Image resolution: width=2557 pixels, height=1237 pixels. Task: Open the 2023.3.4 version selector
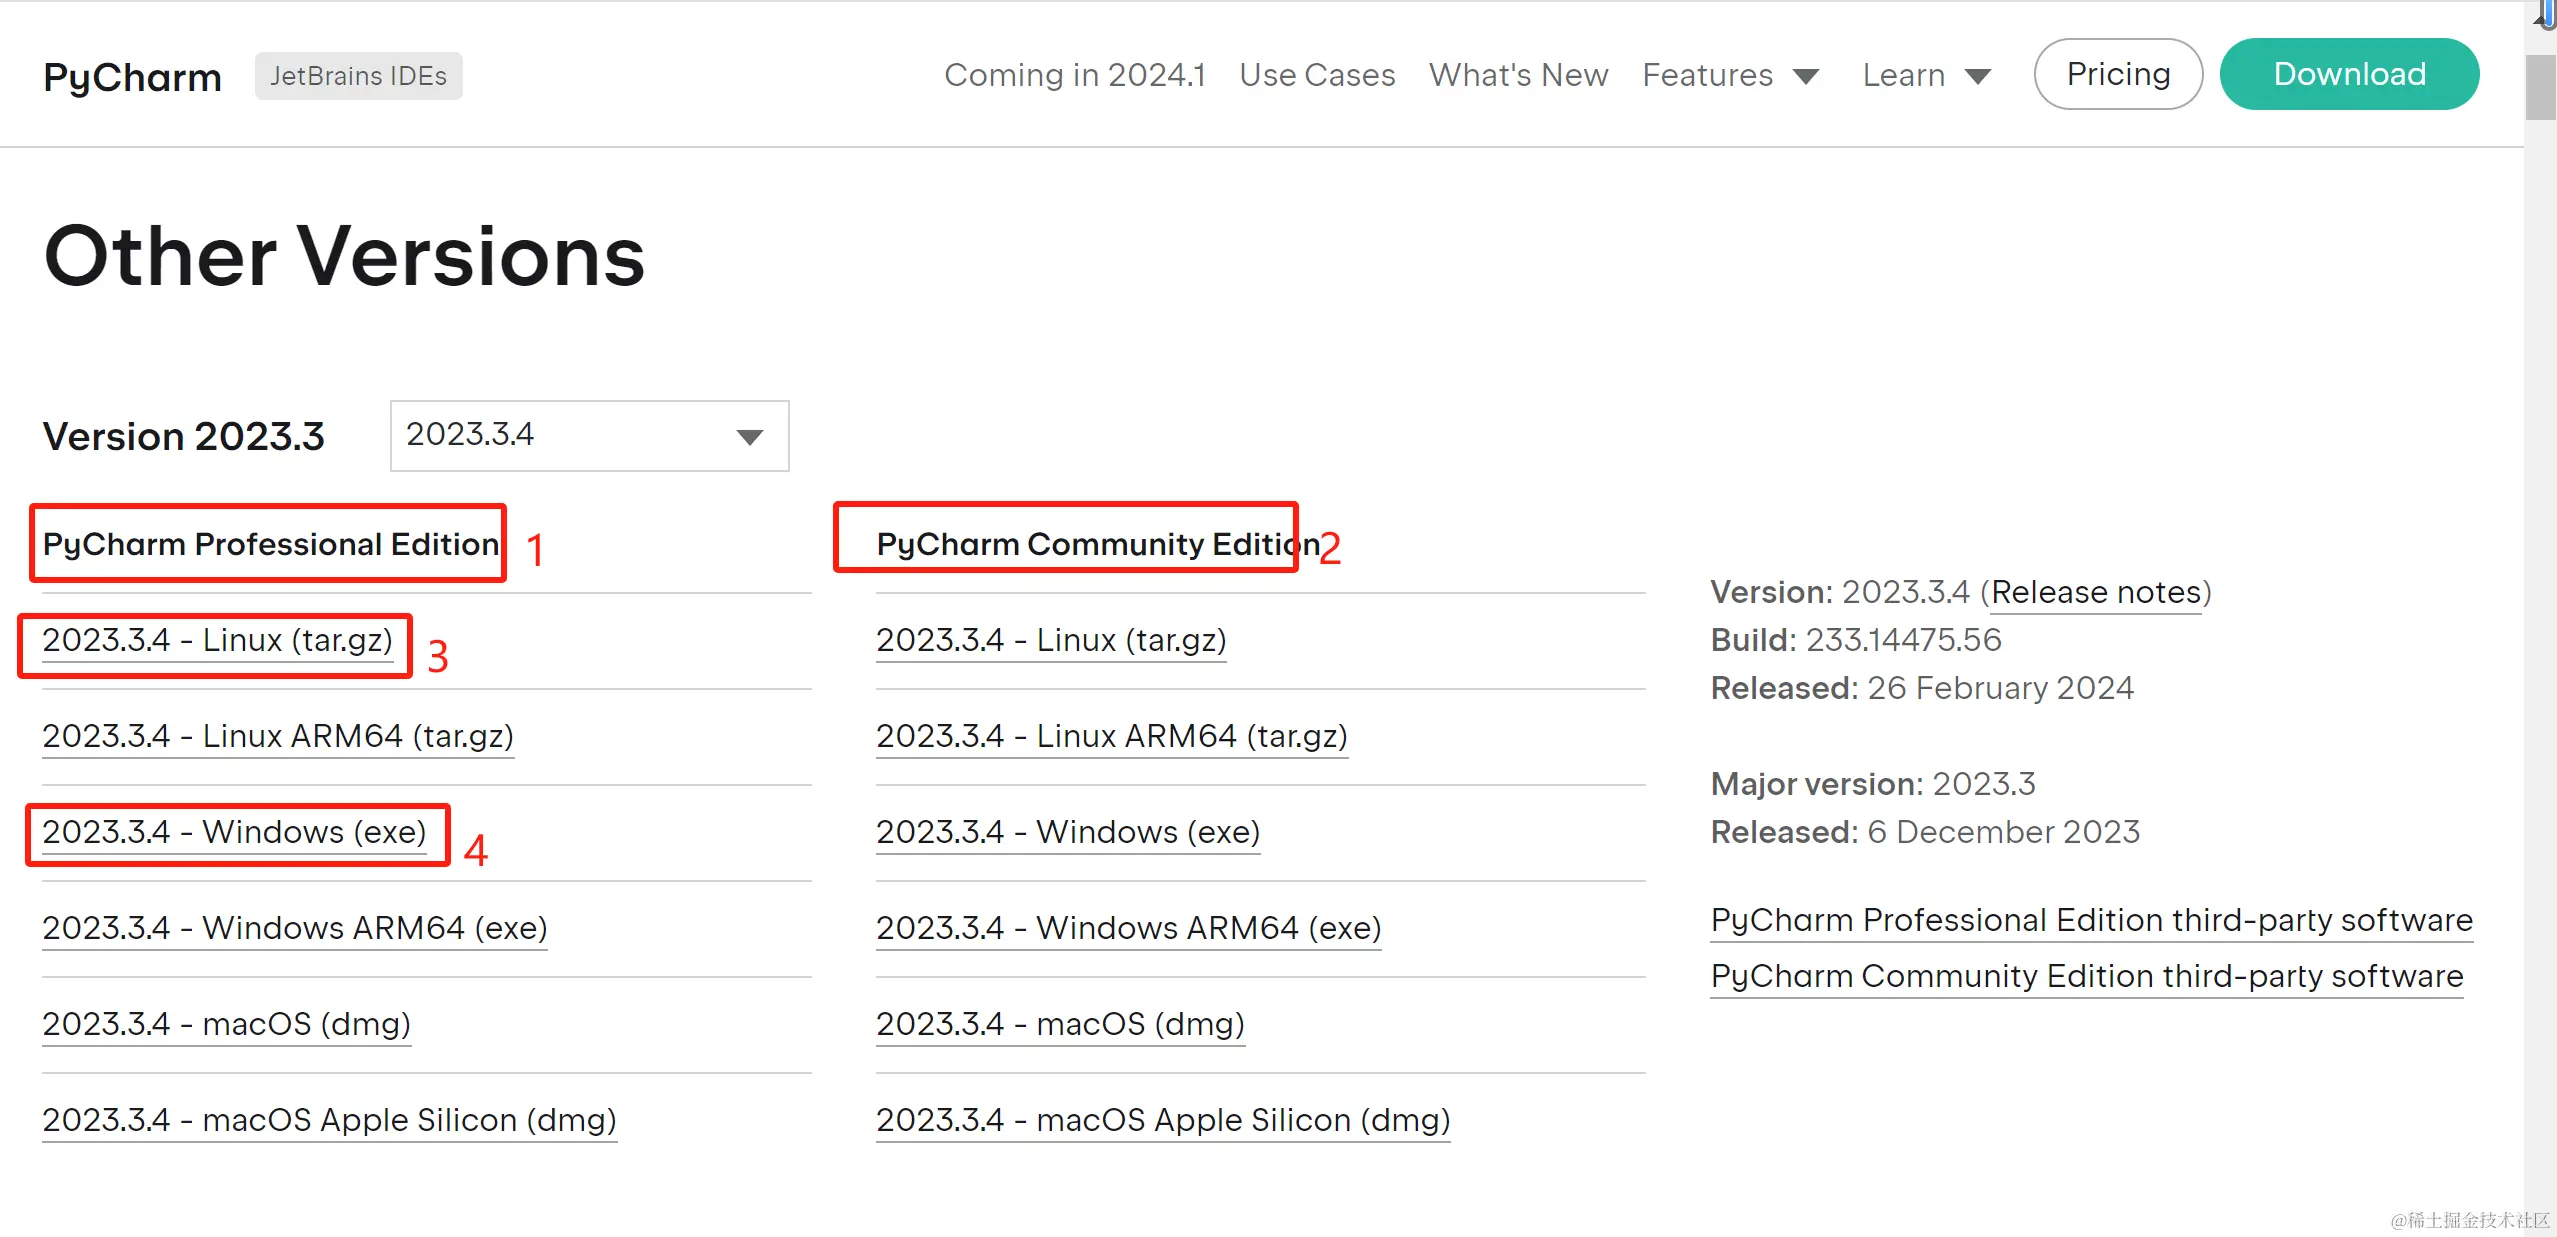click(x=589, y=435)
